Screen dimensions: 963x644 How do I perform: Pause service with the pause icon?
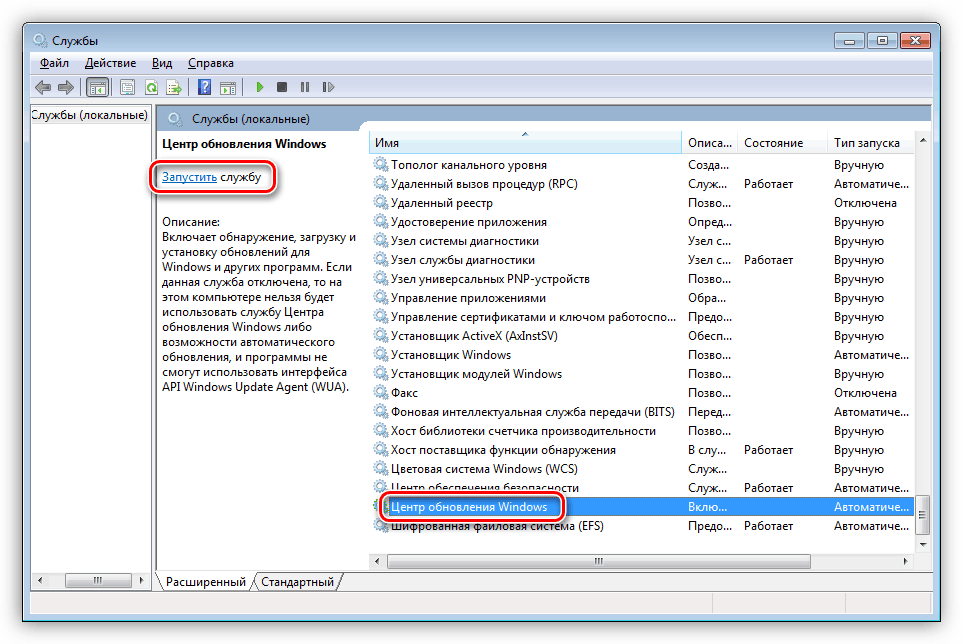305,87
